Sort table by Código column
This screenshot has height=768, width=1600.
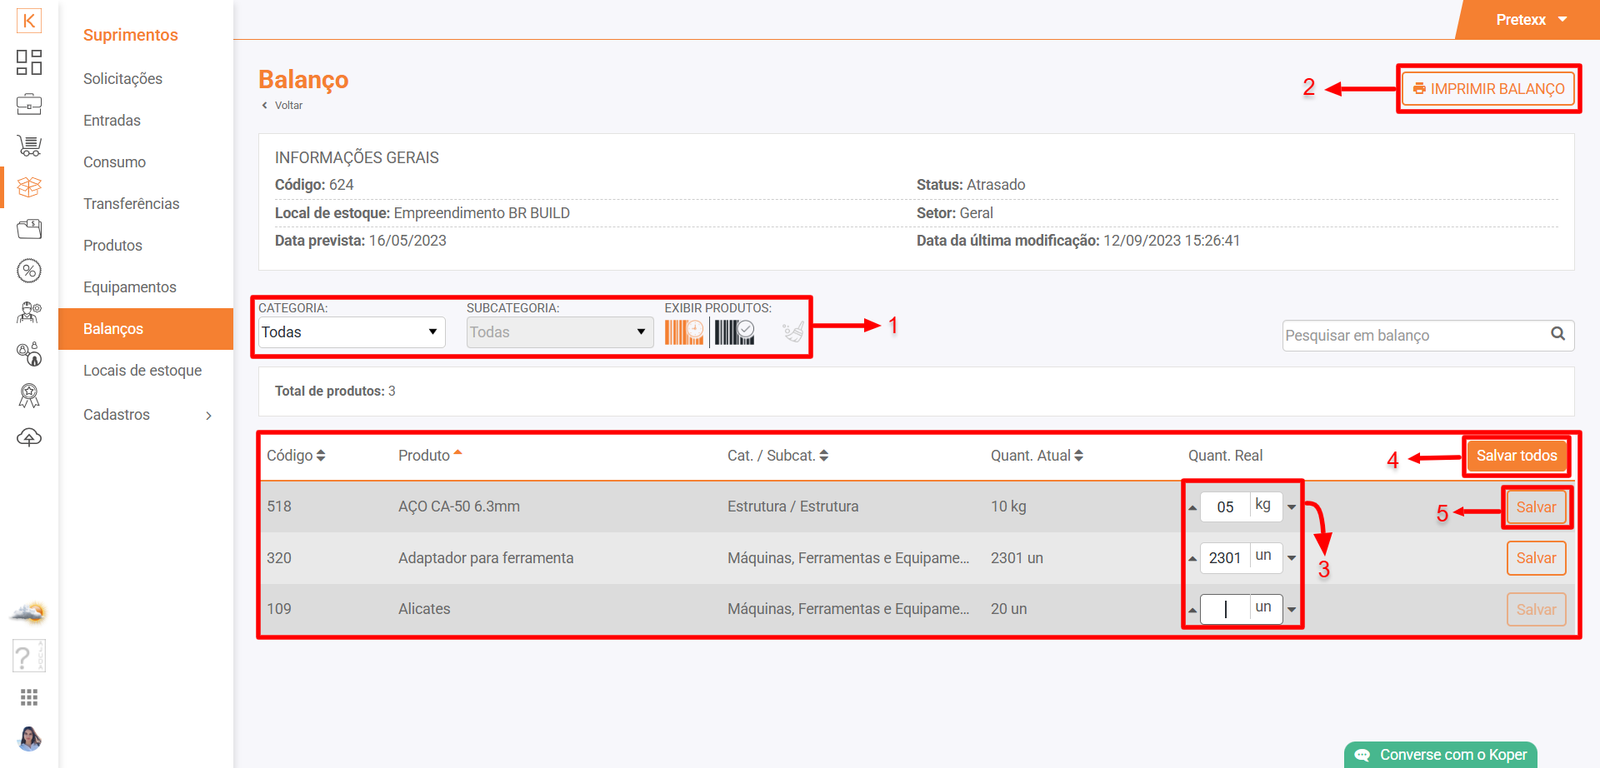[296, 456]
